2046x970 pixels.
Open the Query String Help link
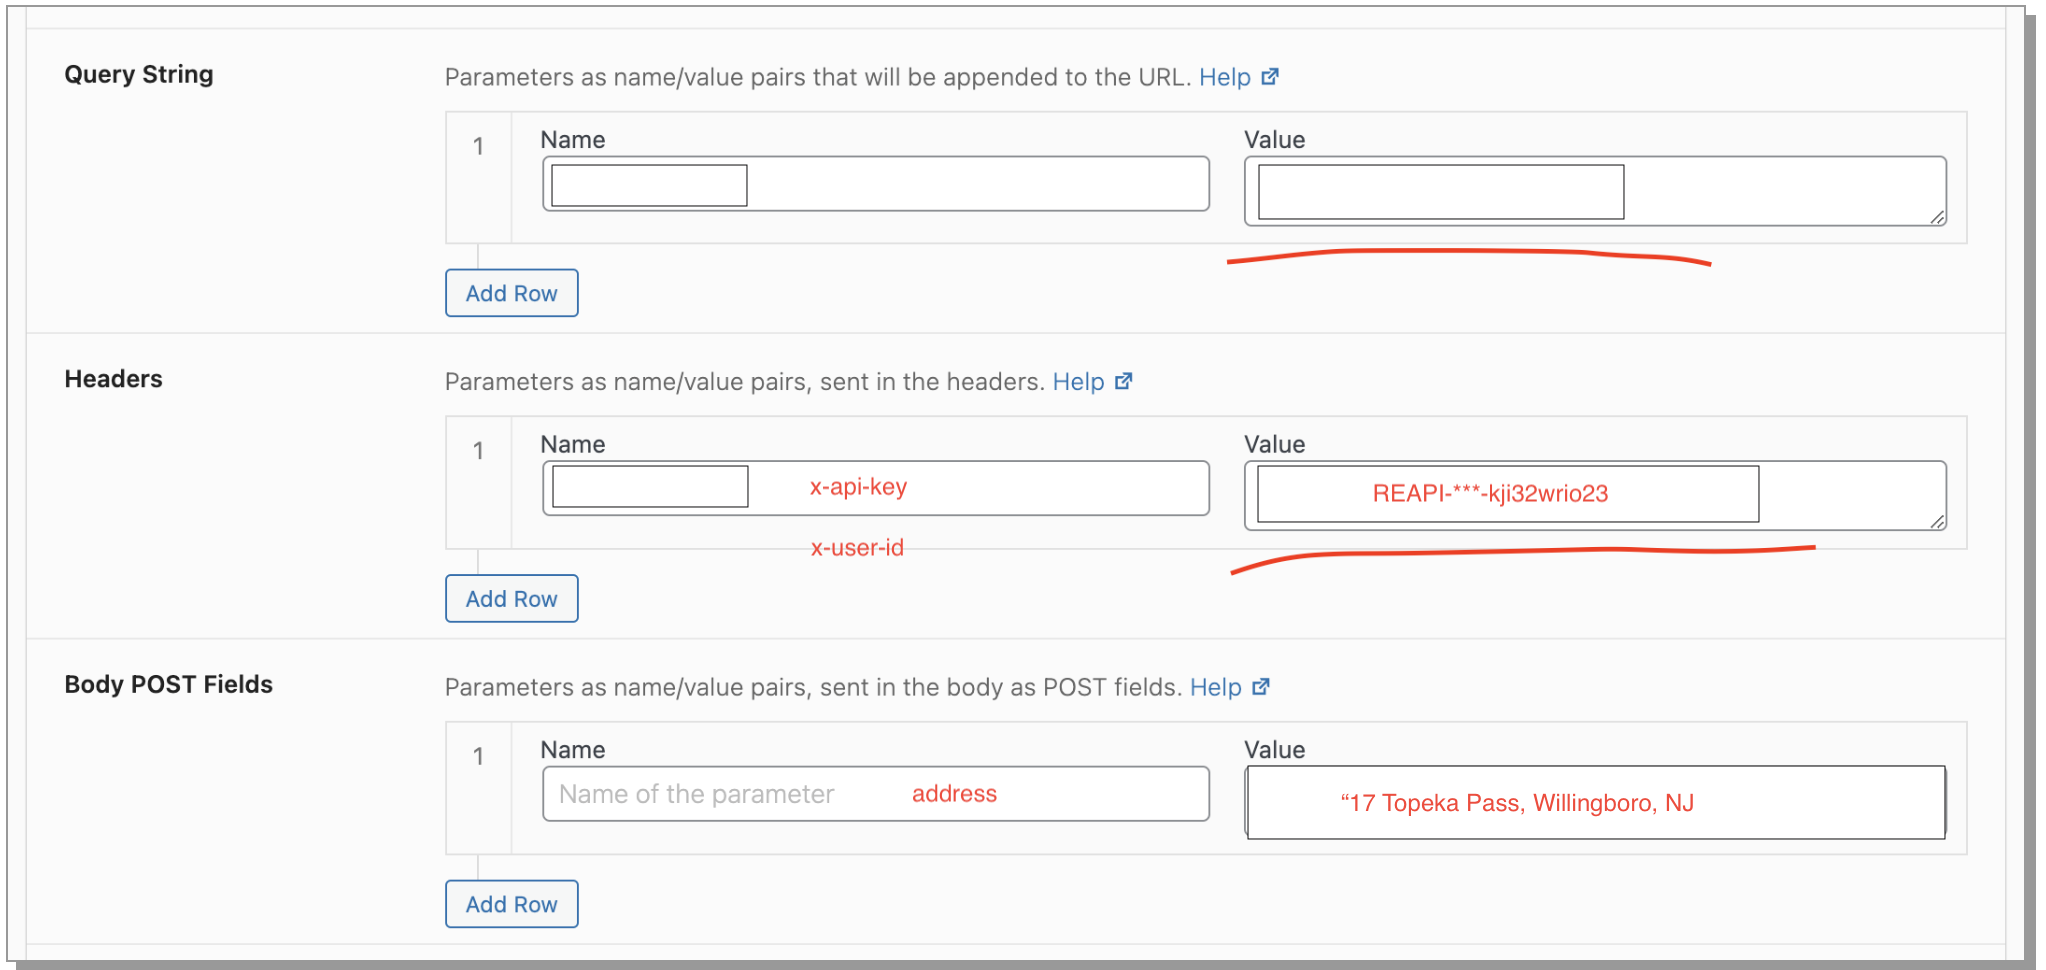(1224, 77)
